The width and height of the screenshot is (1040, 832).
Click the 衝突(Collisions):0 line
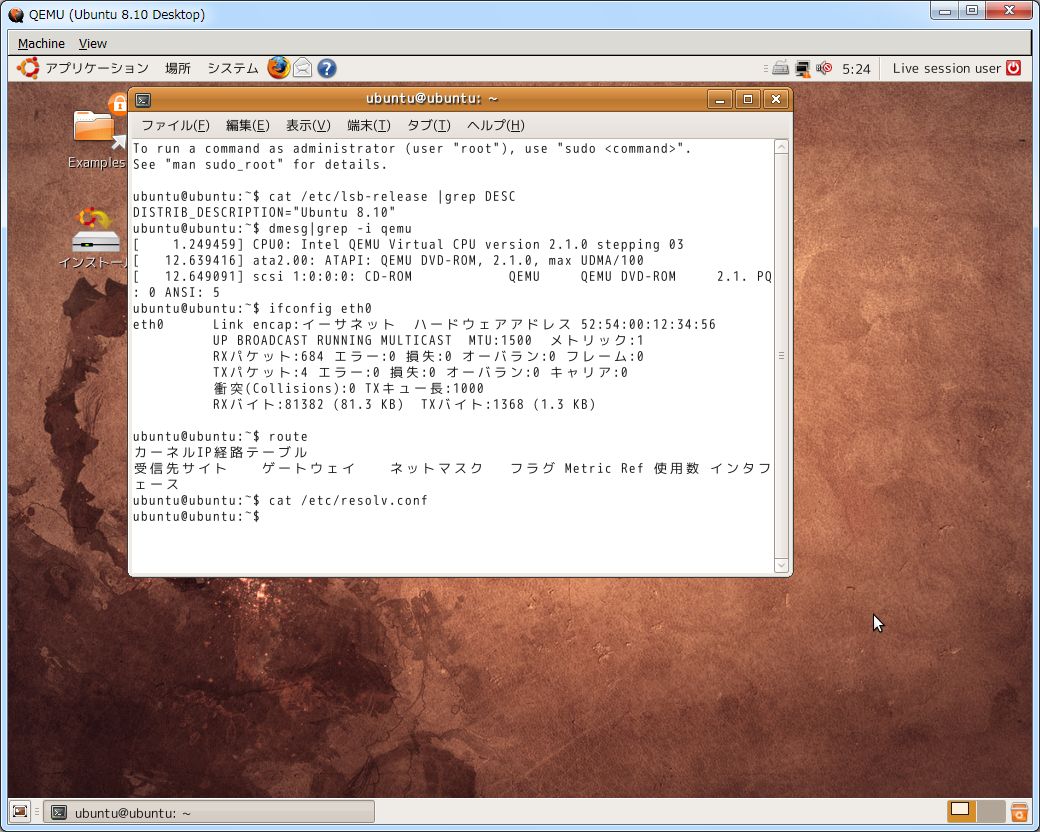tap(348, 388)
